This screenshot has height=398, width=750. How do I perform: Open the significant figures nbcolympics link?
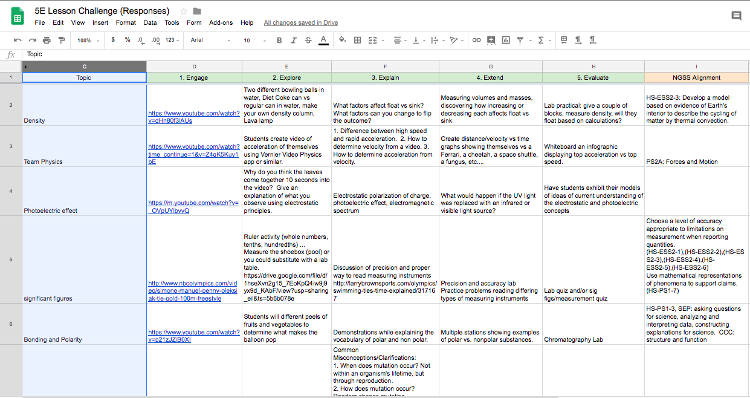click(x=193, y=291)
